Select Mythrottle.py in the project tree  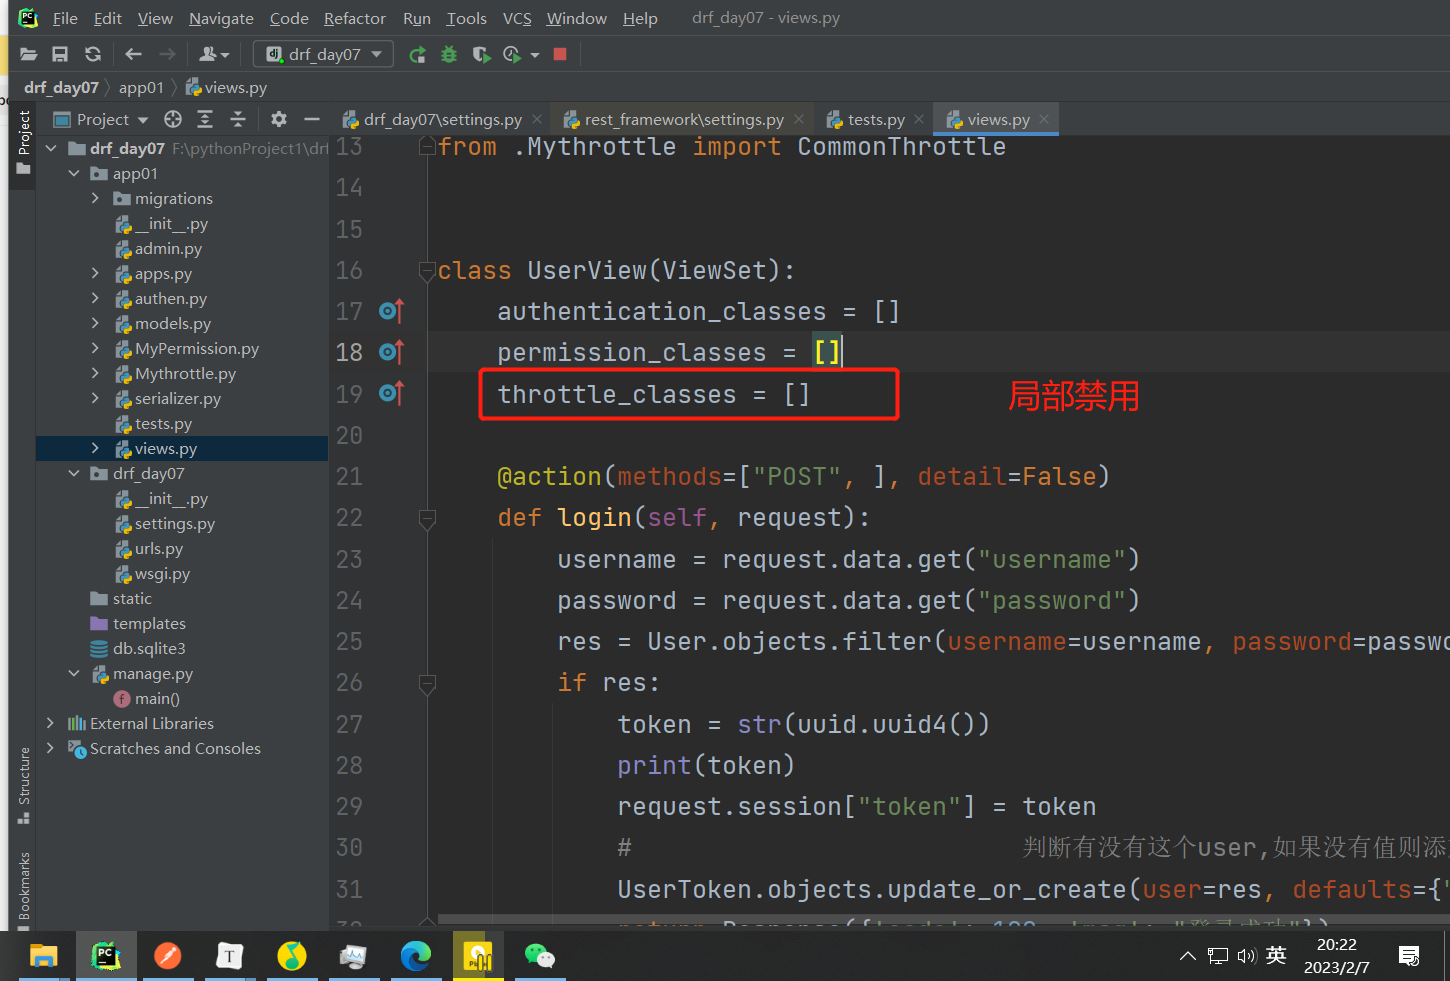[x=185, y=373]
